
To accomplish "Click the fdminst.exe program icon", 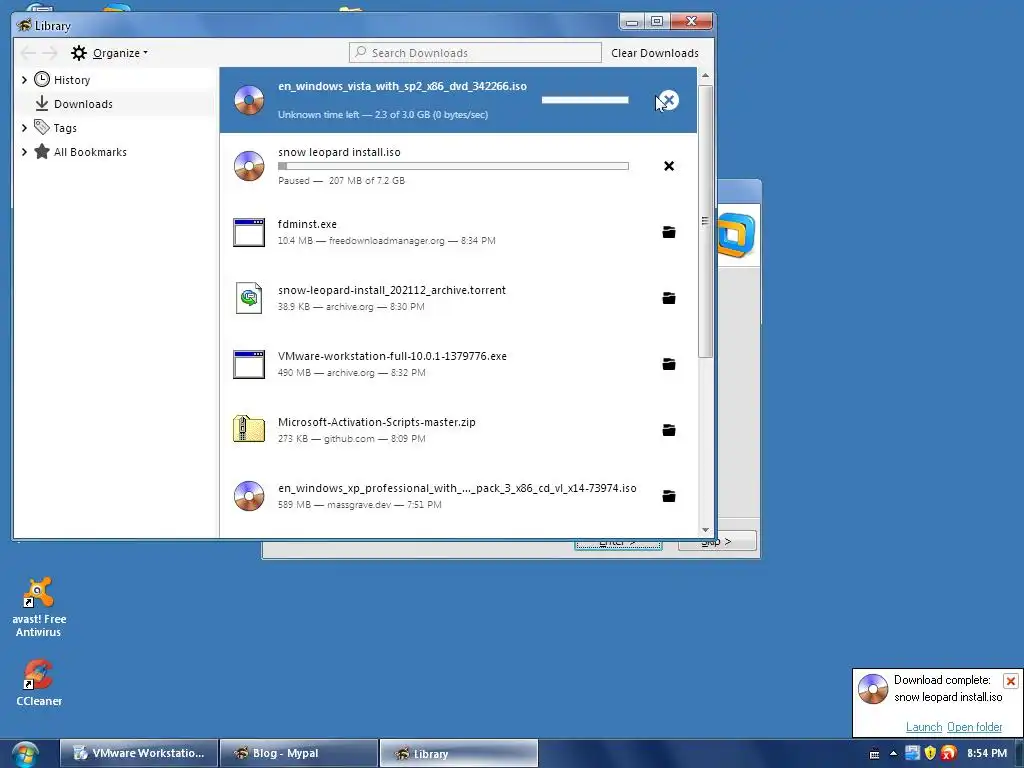I will (x=249, y=232).
